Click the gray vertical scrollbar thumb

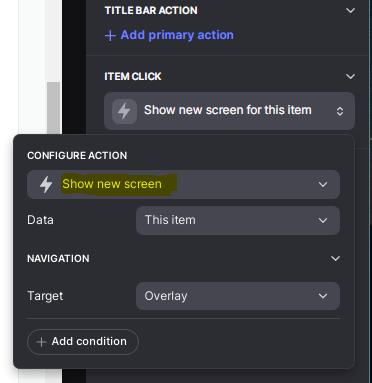53,108
